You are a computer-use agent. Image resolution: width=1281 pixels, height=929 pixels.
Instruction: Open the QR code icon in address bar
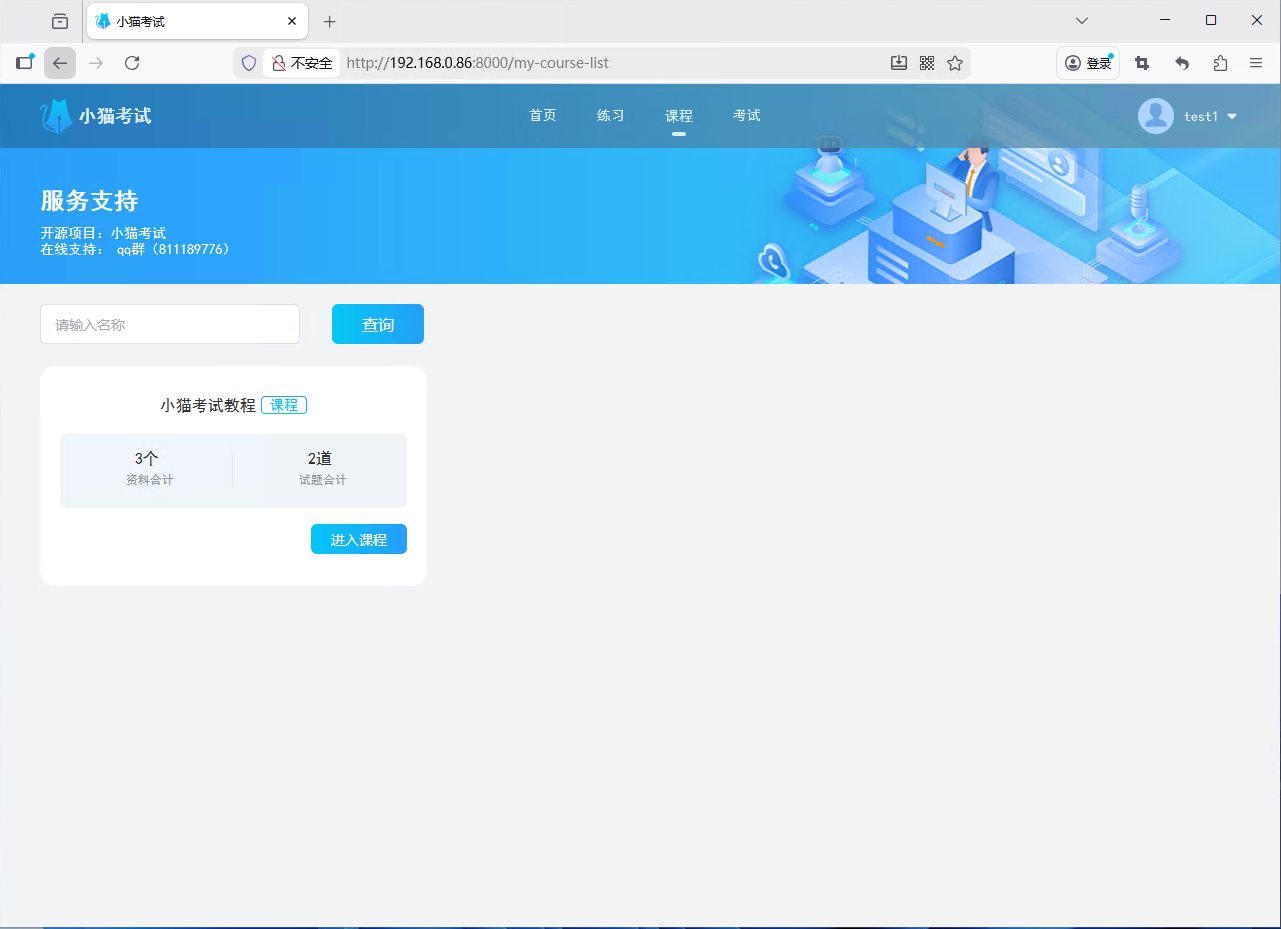[x=927, y=63]
